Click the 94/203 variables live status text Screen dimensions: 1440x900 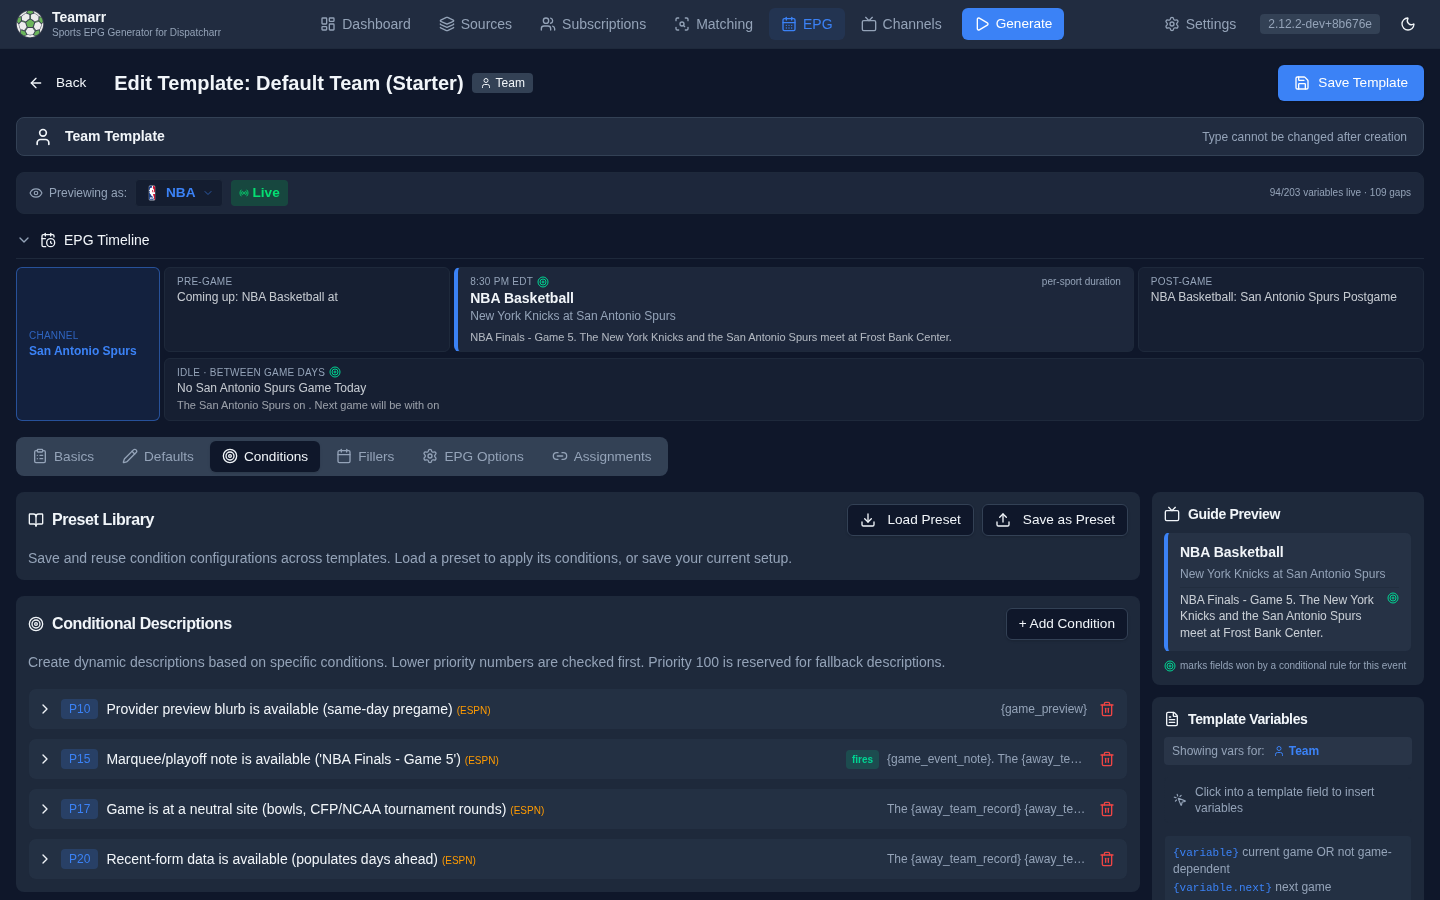[x=1340, y=193]
